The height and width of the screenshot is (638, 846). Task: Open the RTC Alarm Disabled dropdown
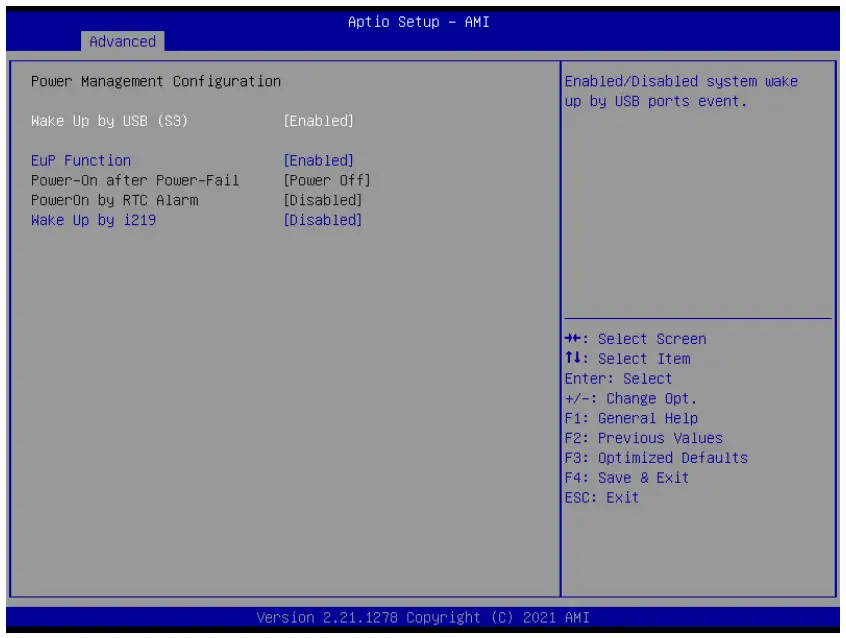pyautogui.click(x=323, y=200)
